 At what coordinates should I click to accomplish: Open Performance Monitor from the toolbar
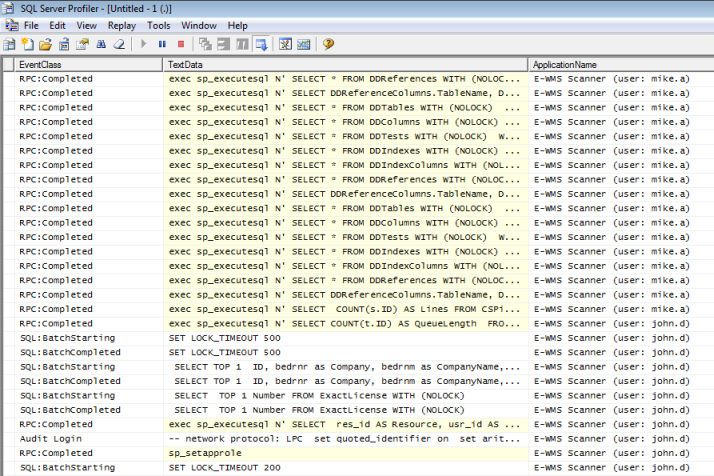tap(303, 44)
